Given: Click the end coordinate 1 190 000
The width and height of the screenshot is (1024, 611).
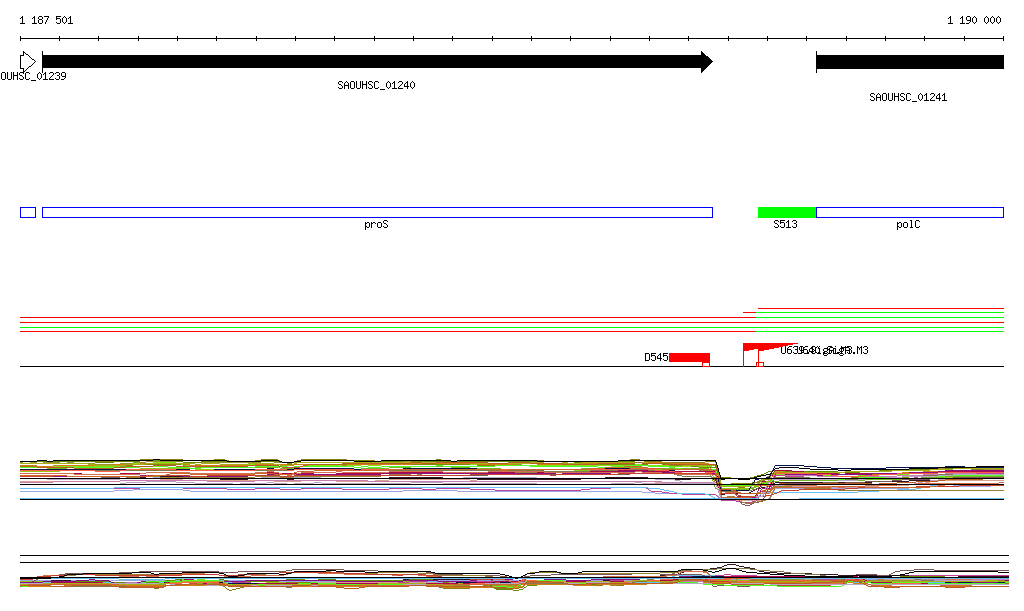Looking at the screenshot, I should [x=974, y=20].
